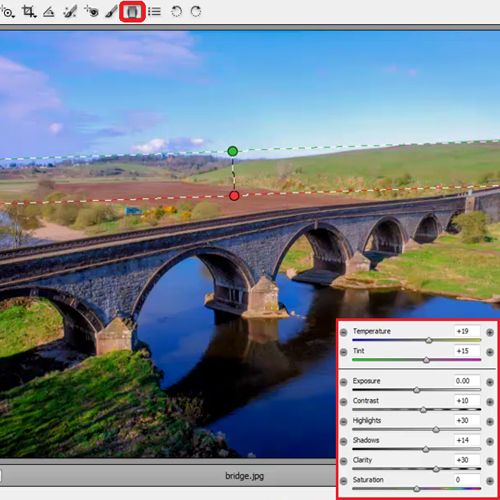Select the Graduated Filter tool

point(132,12)
